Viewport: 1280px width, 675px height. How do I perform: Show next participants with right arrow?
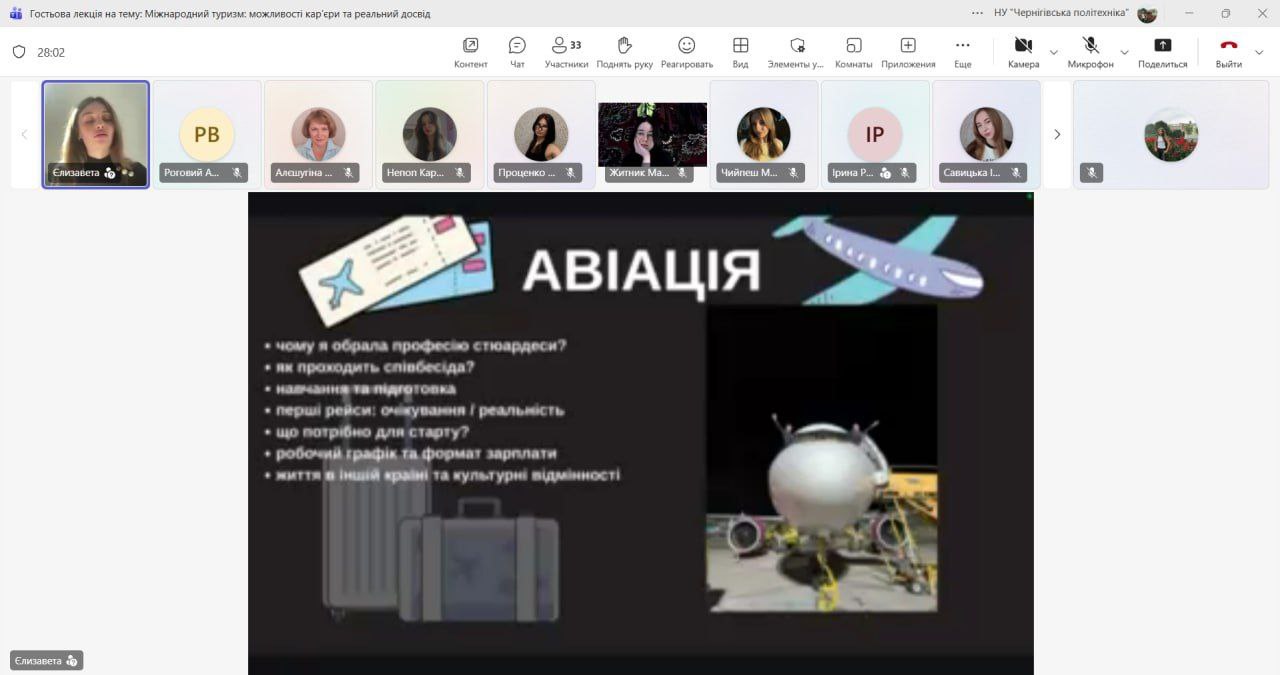(x=1057, y=134)
